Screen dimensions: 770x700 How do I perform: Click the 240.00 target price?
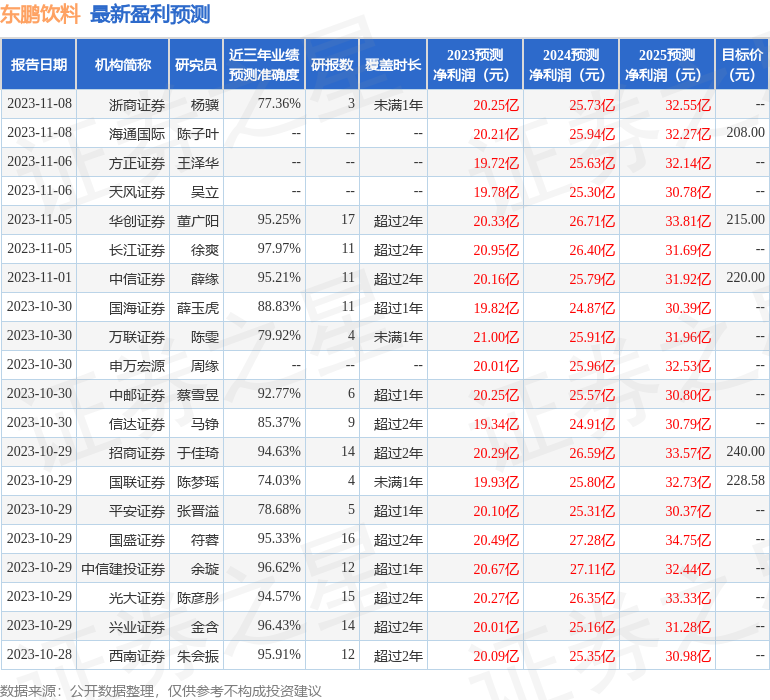click(745, 451)
